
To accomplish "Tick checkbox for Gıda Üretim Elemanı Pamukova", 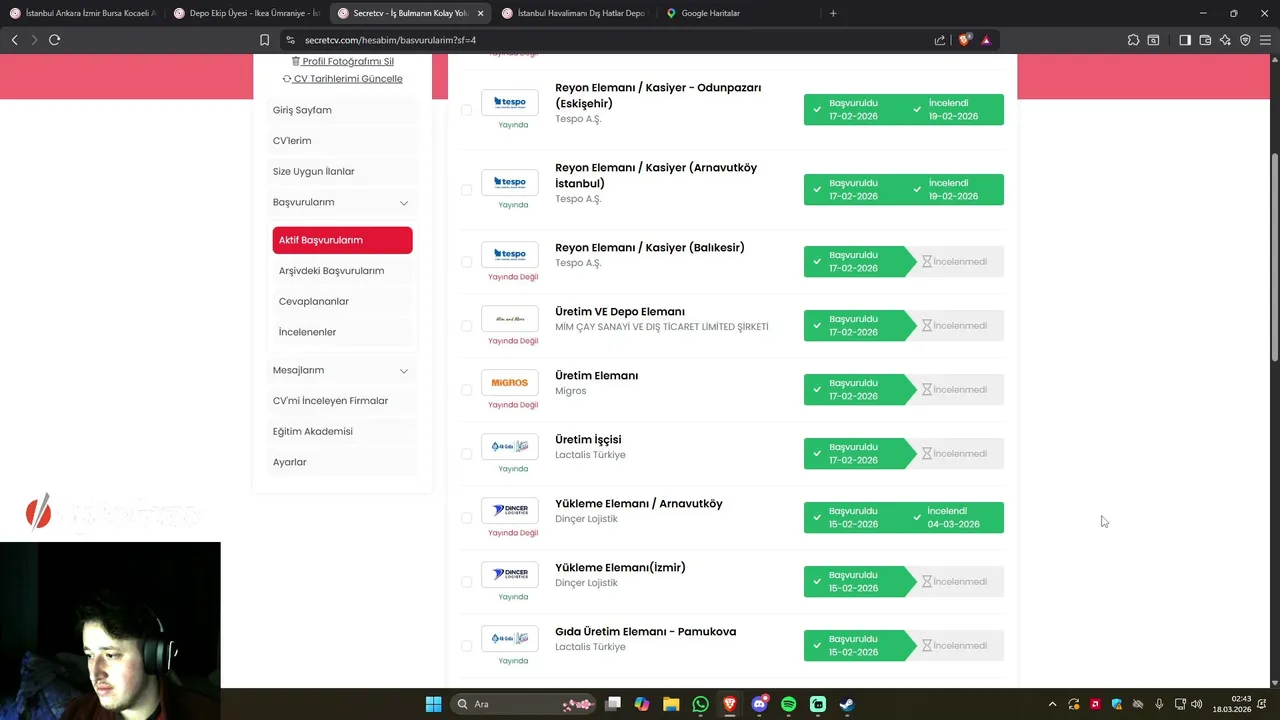I will [x=466, y=646].
